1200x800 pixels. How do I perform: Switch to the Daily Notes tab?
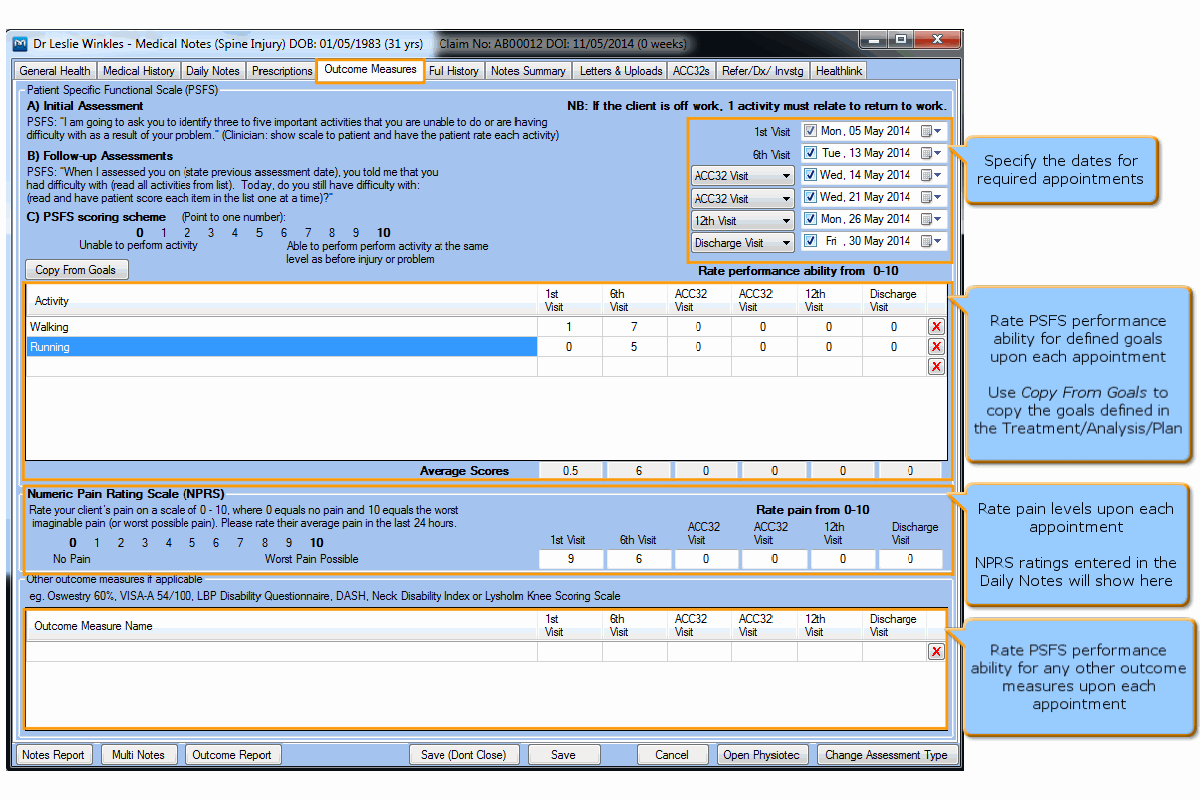tap(213, 71)
